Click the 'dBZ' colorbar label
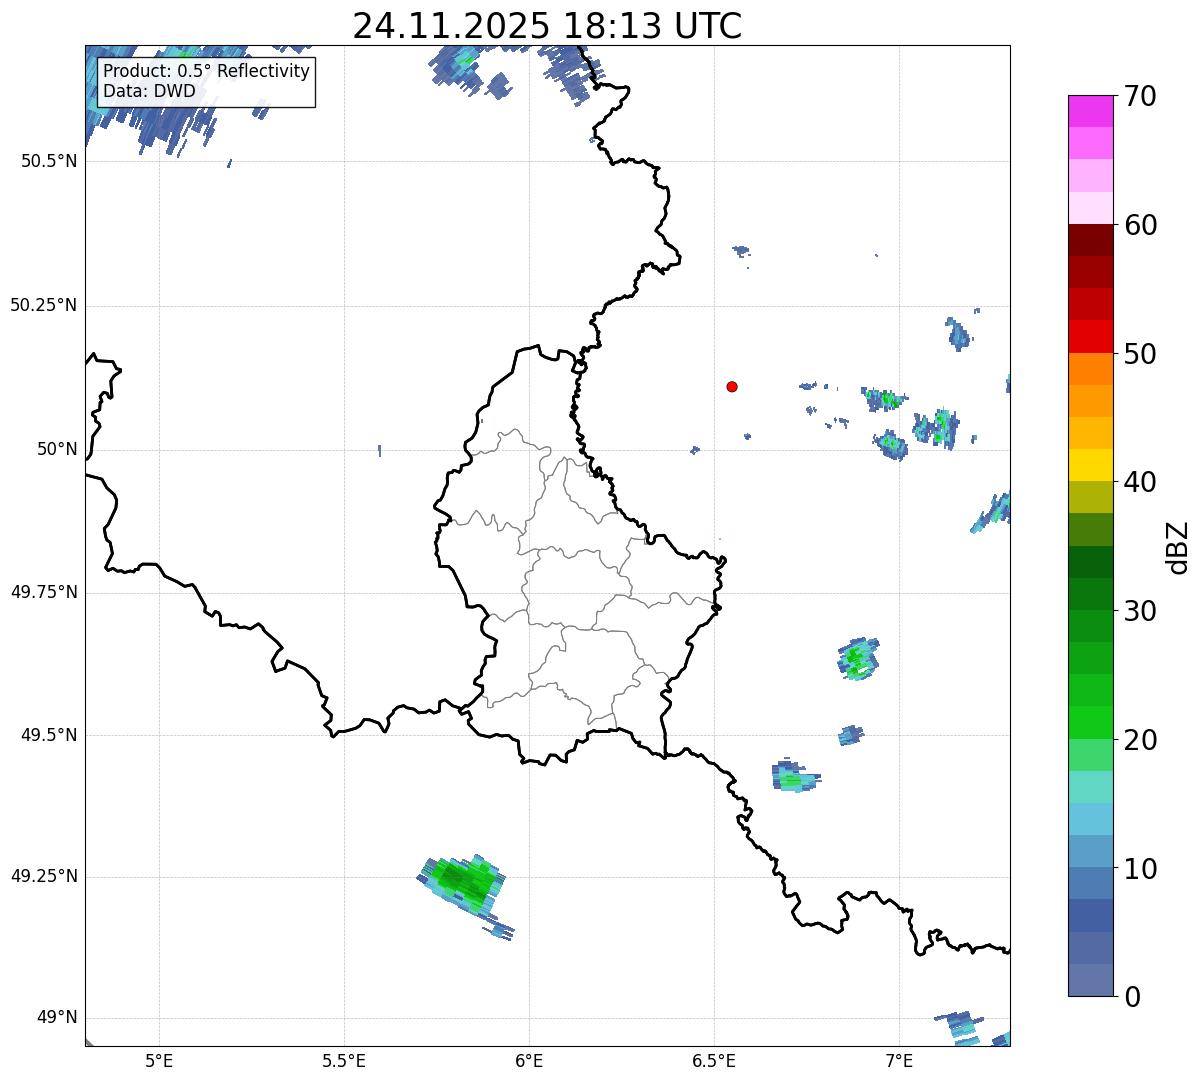 pyautogui.click(x=1178, y=546)
